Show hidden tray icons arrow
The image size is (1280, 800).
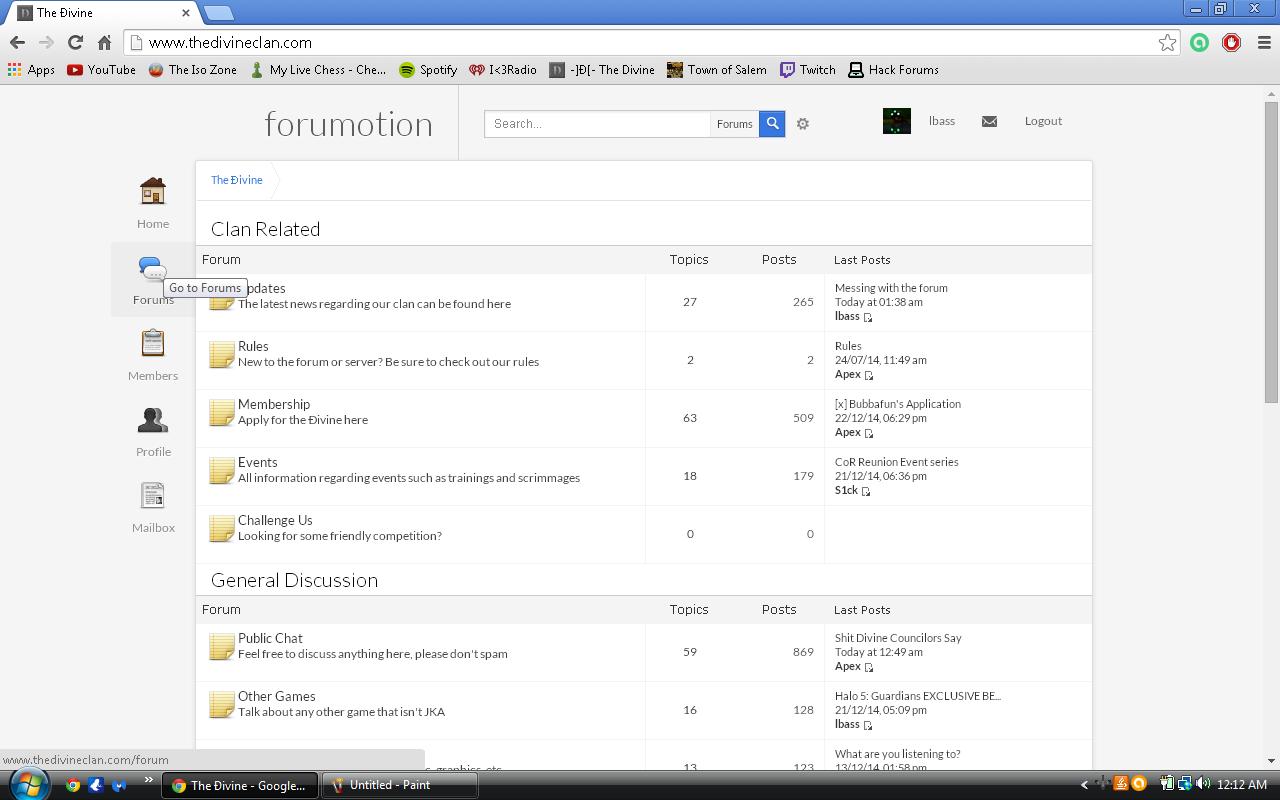1084,785
